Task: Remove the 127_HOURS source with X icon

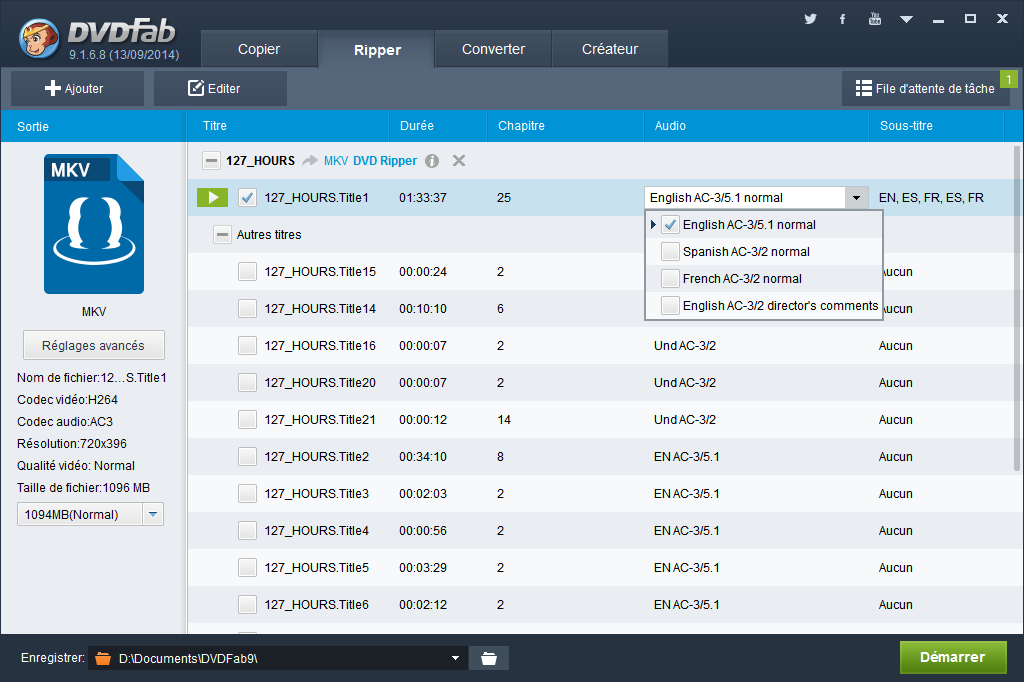Action: coord(459,161)
